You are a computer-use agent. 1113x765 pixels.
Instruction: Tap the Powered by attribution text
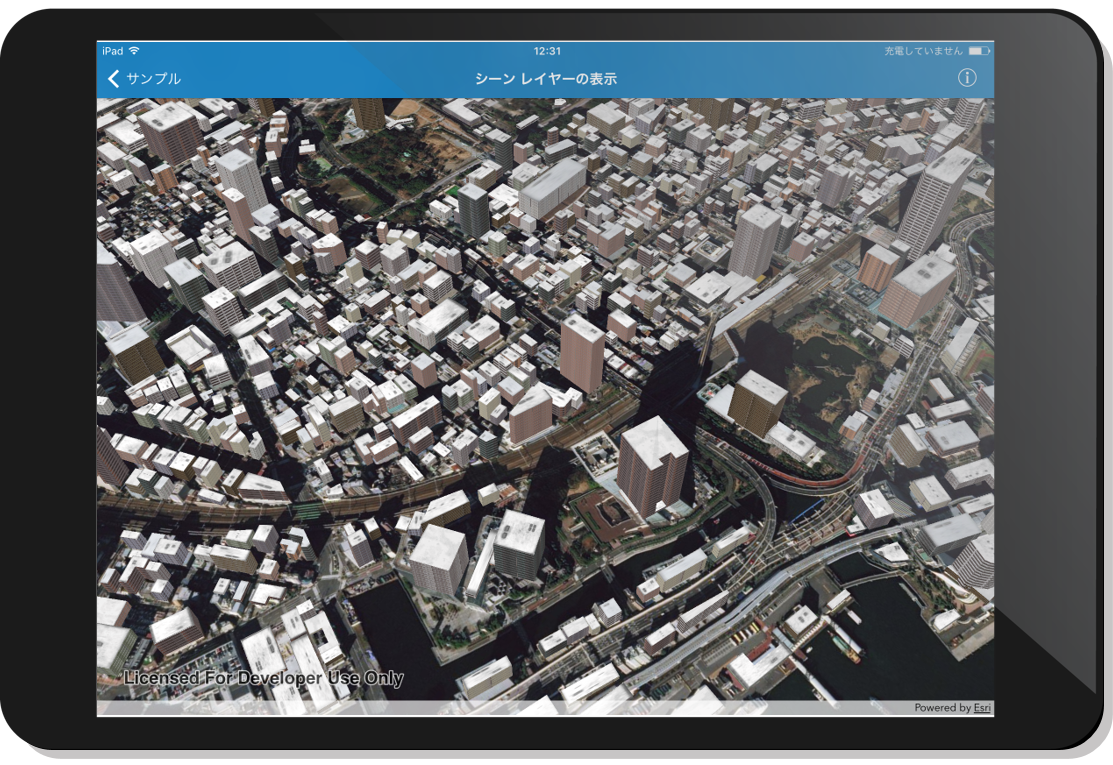[943, 708]
